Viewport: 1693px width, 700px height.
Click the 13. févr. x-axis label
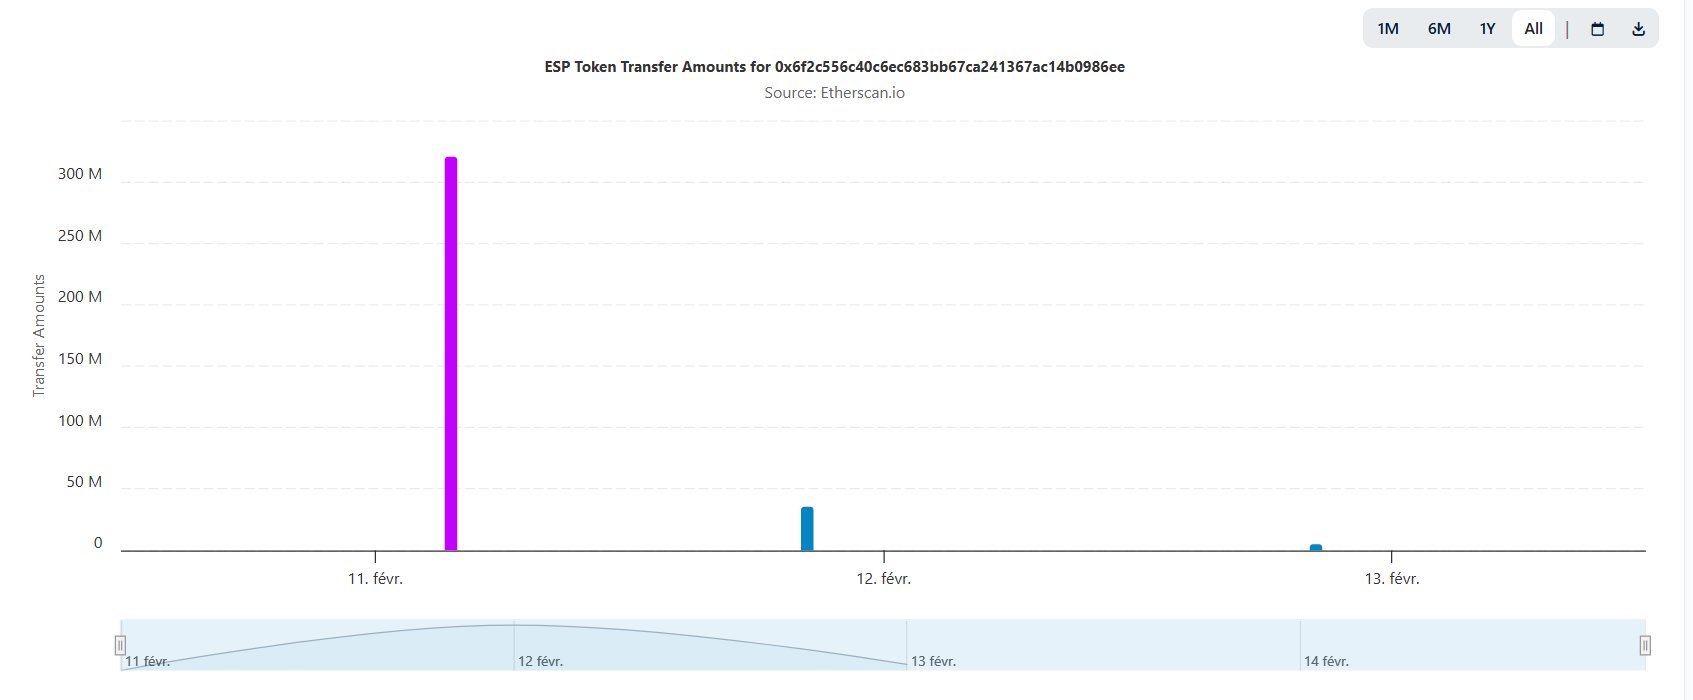1391,579
